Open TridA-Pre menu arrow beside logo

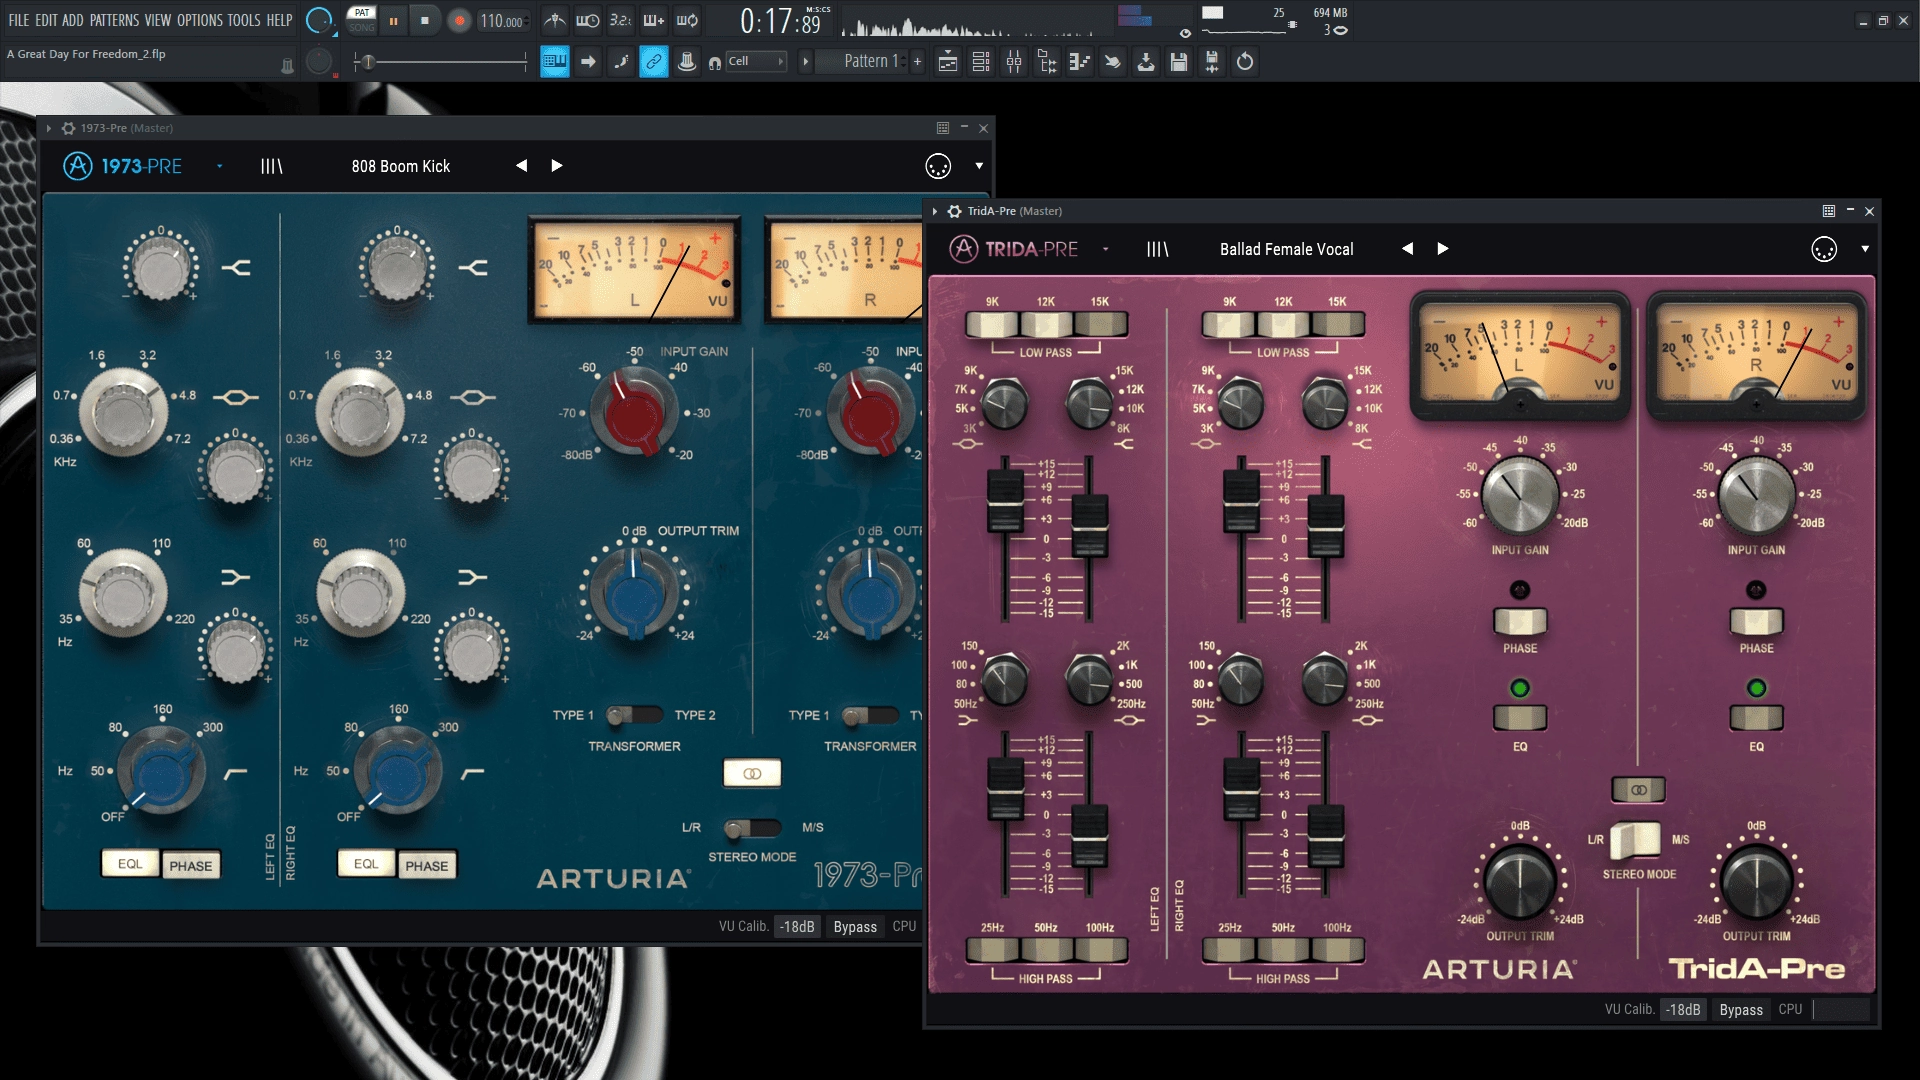pyautogui.click(x=1105, y=249)
